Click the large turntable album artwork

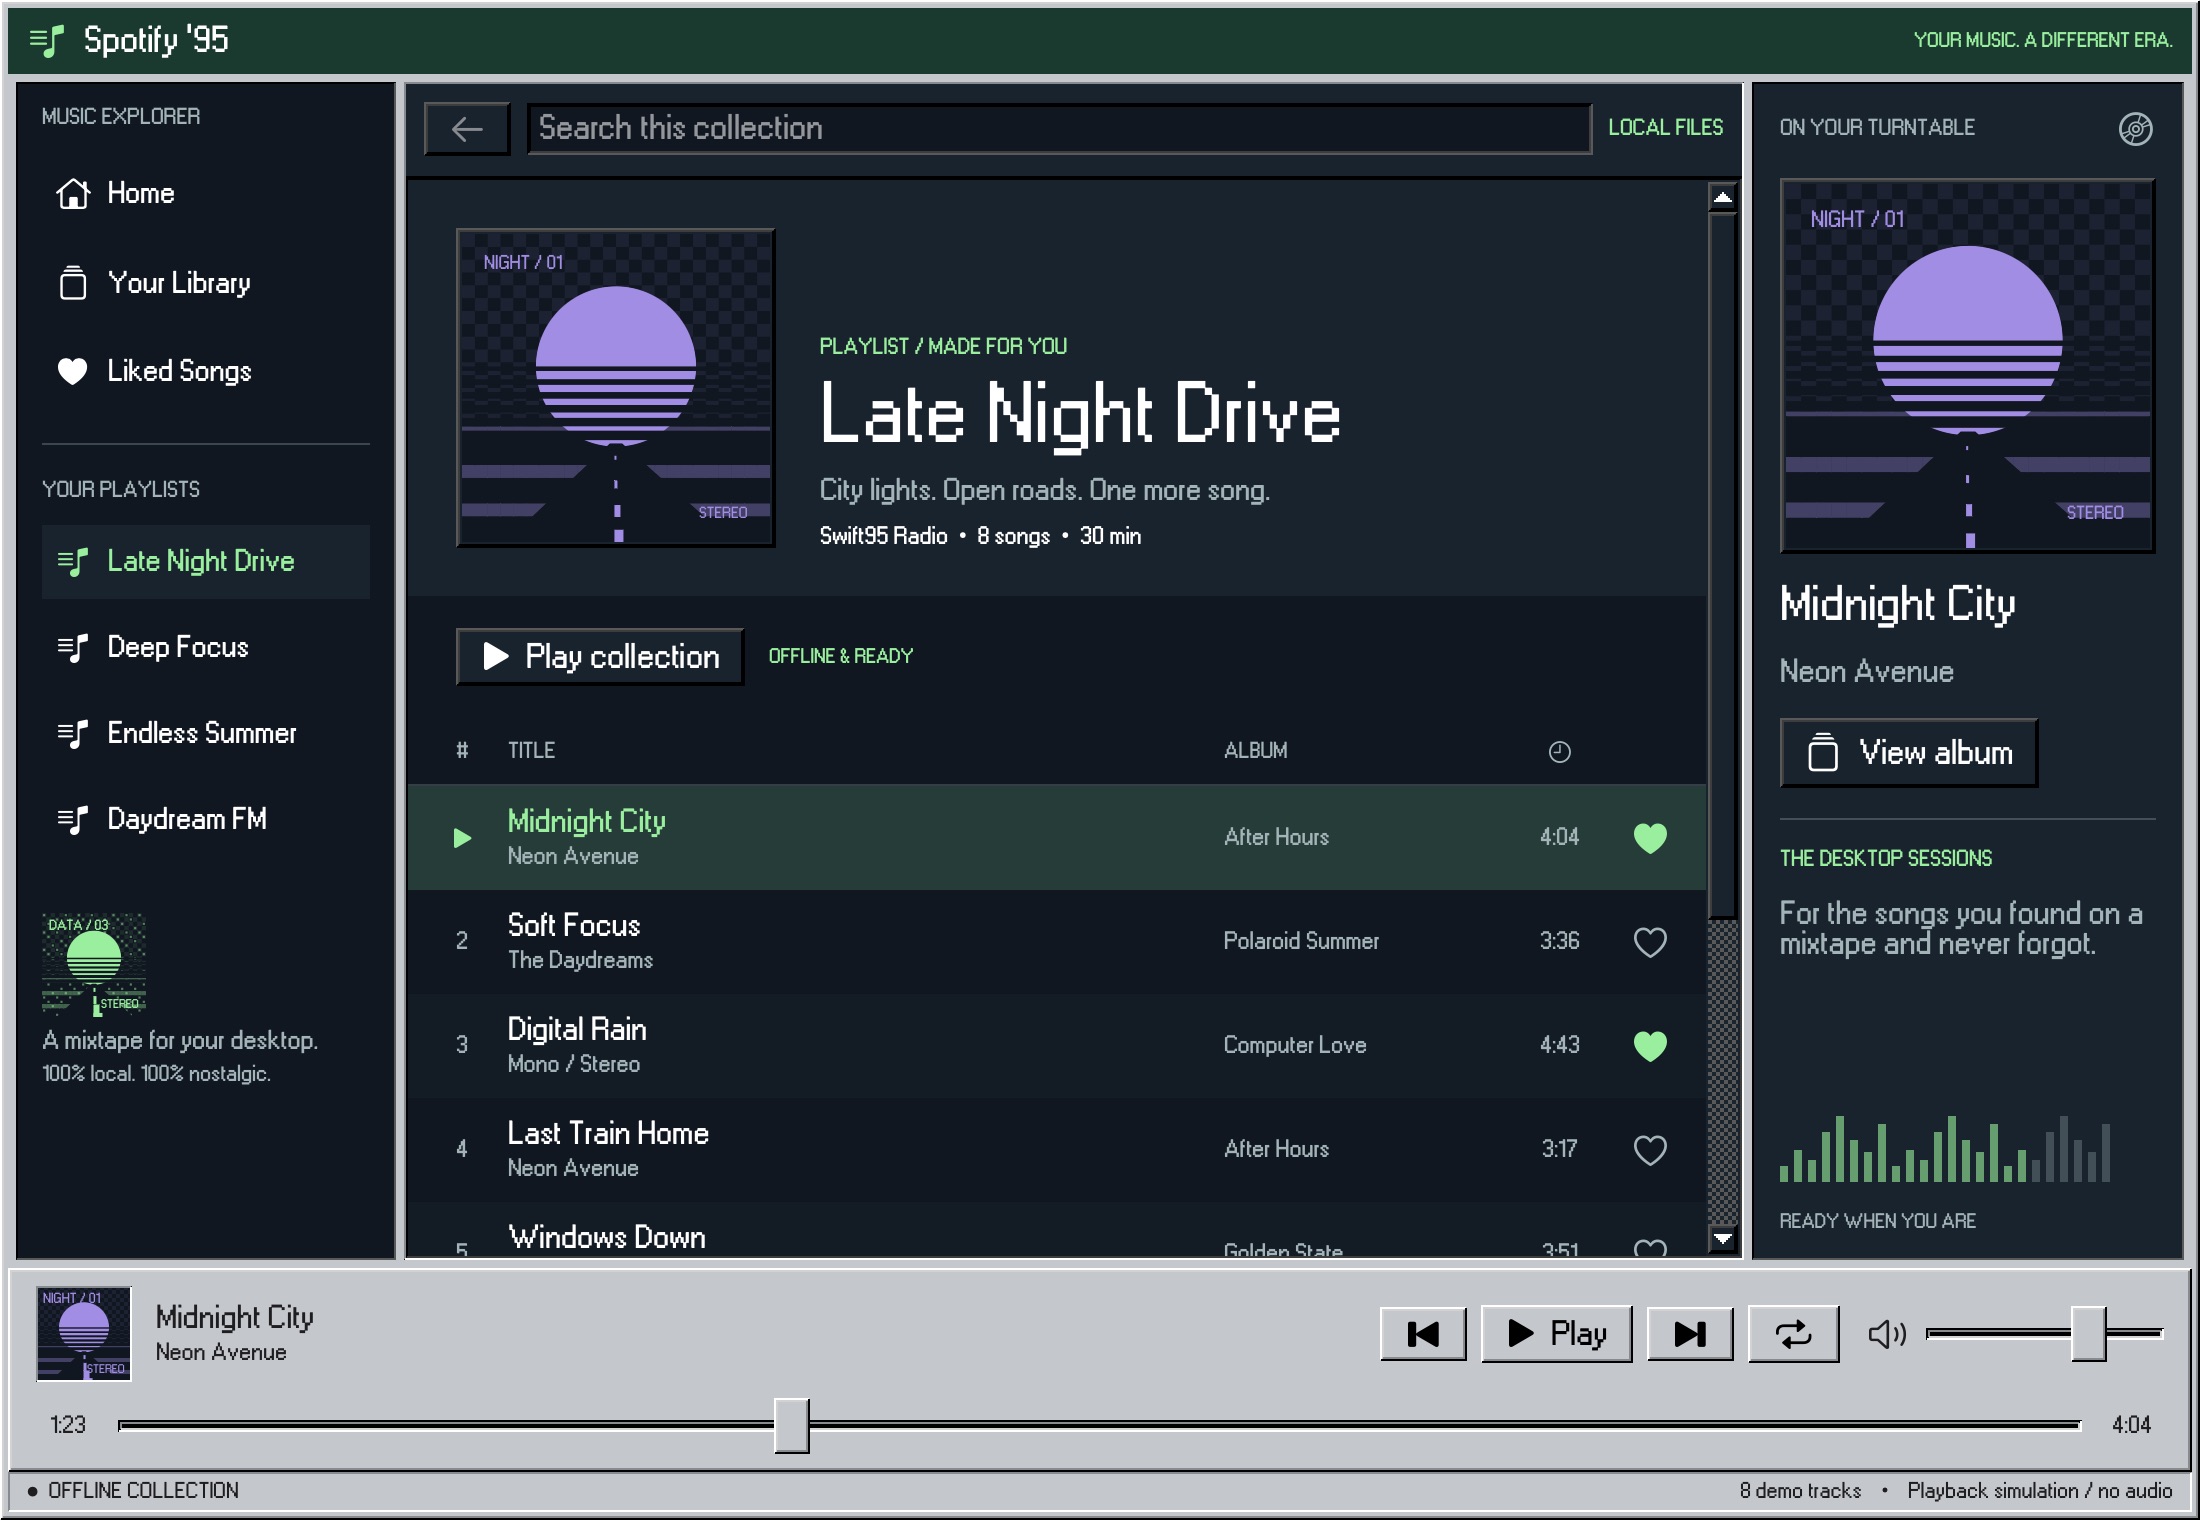[1967, 366]
